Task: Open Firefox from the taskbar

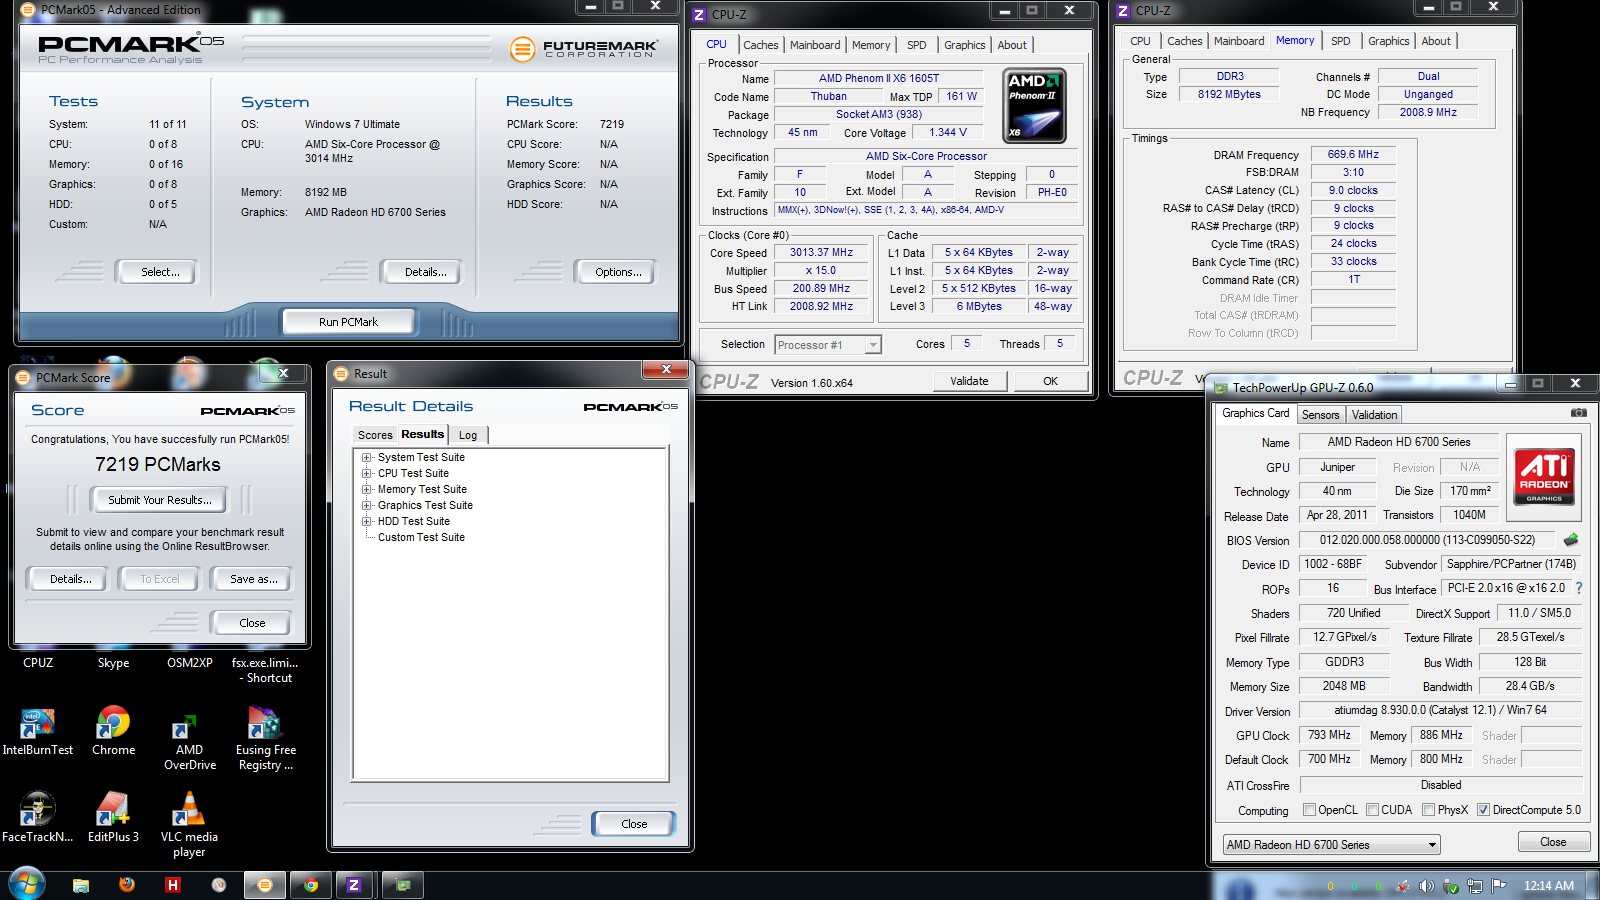Action: [x=127, y=885]
